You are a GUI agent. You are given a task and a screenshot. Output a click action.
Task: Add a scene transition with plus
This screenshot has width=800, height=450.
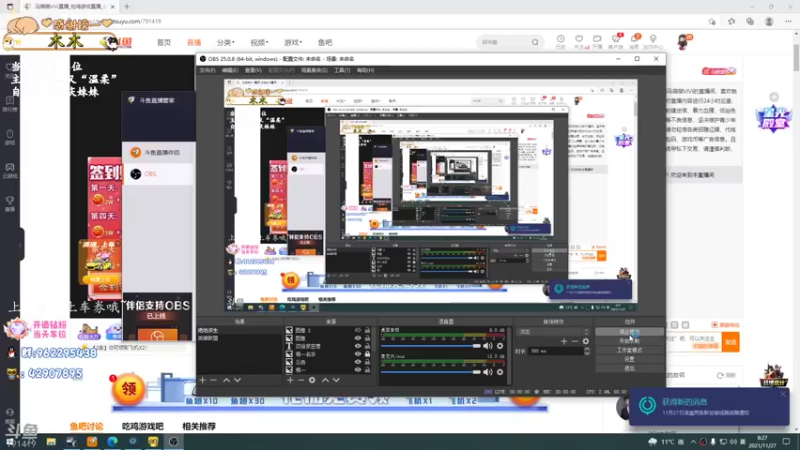point(564,341)
